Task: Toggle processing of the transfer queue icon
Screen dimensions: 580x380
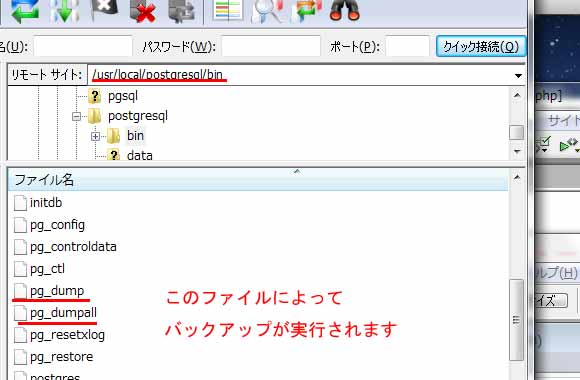Action: (x=65, y=10)
